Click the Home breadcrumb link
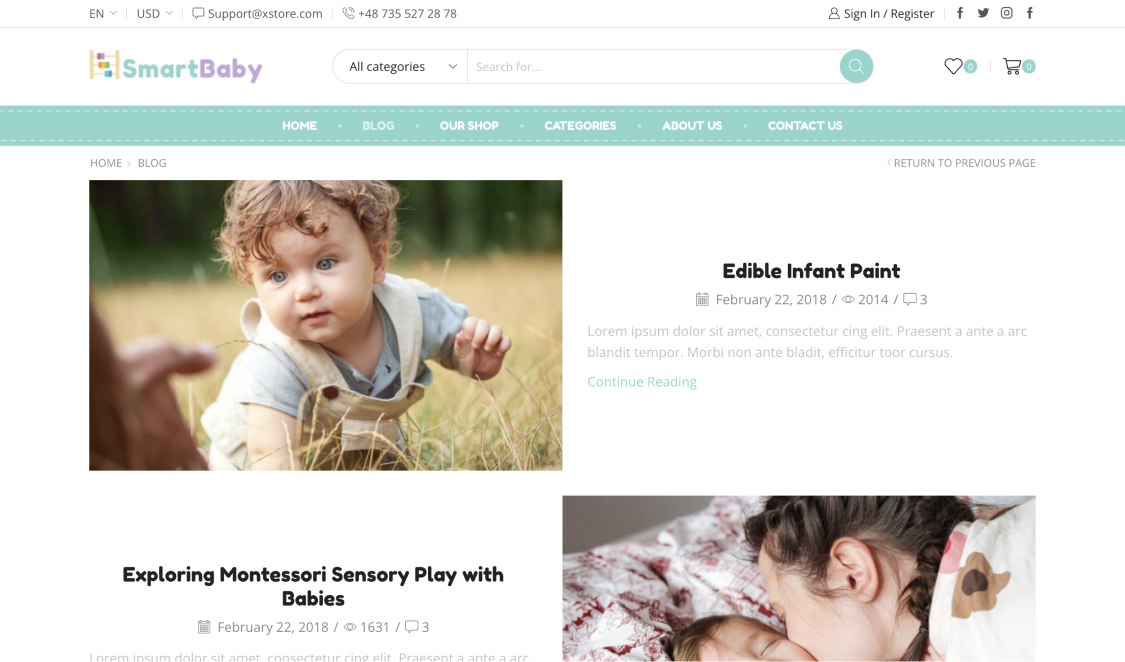 click(106, 163)
